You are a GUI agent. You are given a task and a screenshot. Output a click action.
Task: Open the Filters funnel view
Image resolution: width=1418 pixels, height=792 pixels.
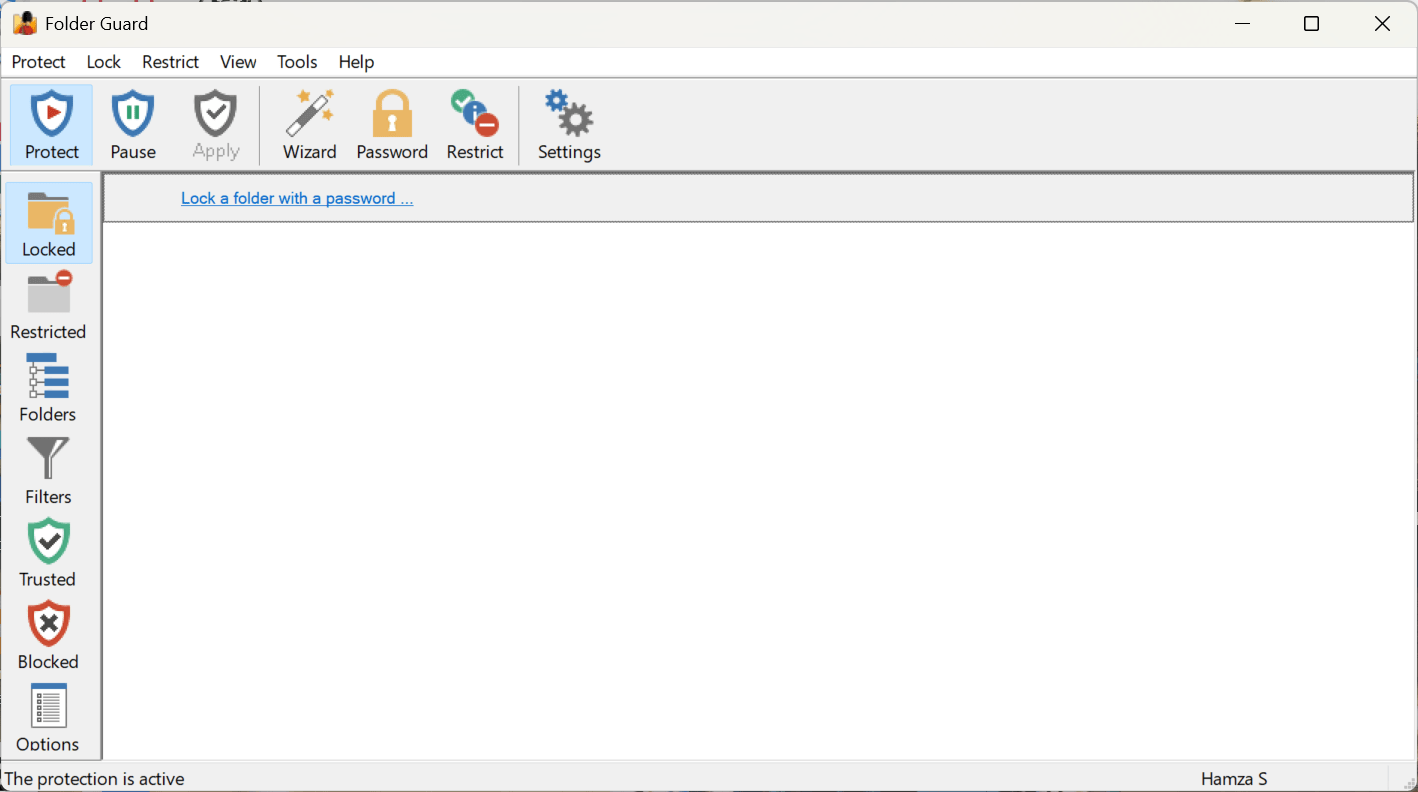click(x=48, y=470)
